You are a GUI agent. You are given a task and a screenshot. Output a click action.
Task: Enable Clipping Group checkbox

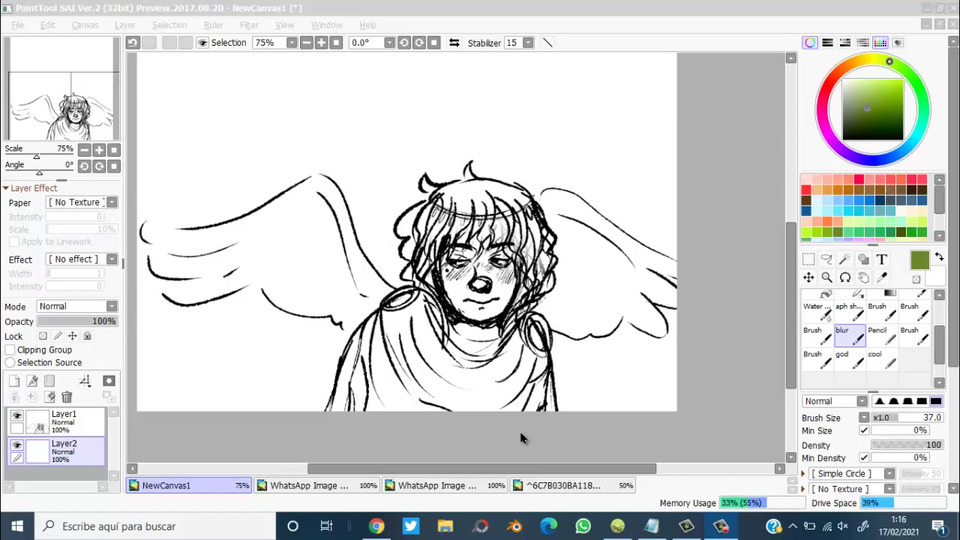[x=10, y=350]
